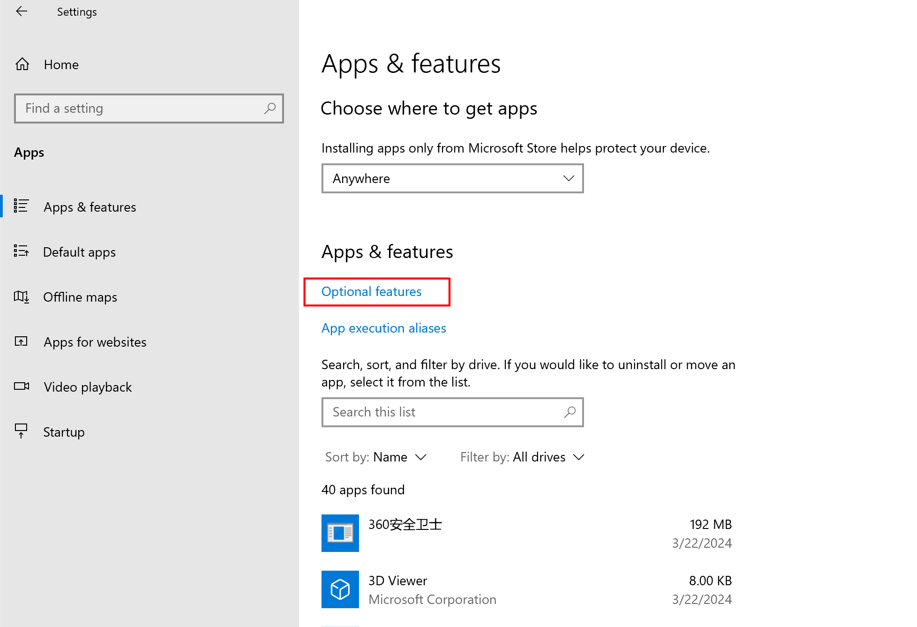Click the back arrow in Settings

[x=21, y=12]
